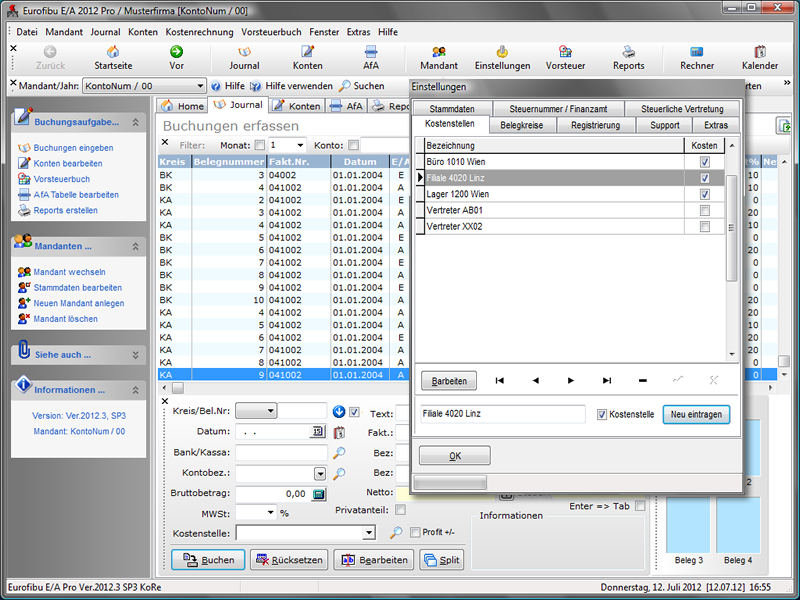Open the Kostenrechnung menu
Viewport: 800px width, 600px height.
coord(199,32)
